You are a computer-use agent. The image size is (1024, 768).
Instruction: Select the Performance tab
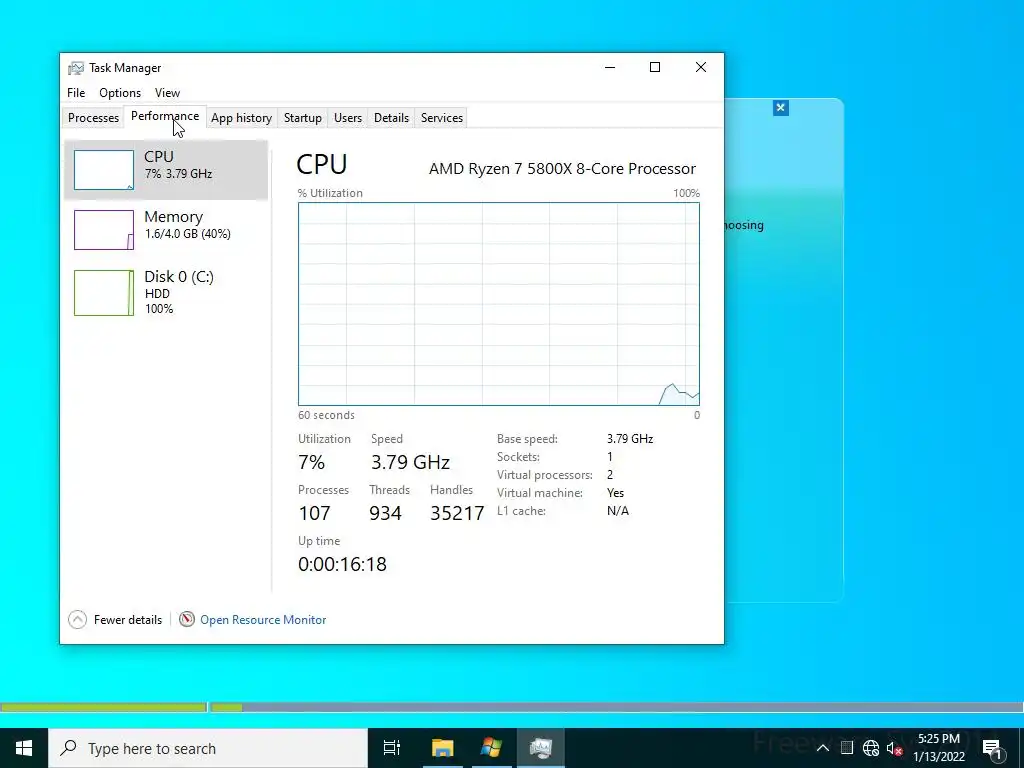click(165, 116)
